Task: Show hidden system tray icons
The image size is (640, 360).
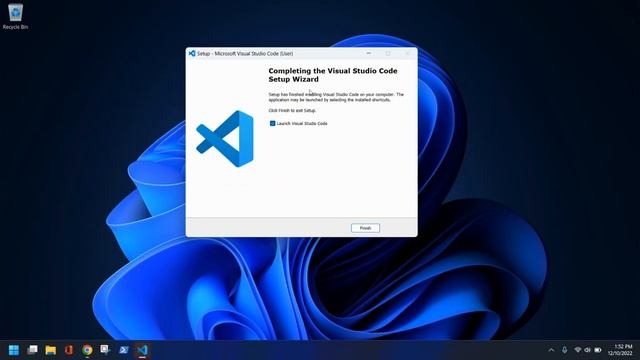Action: point(551,350)
